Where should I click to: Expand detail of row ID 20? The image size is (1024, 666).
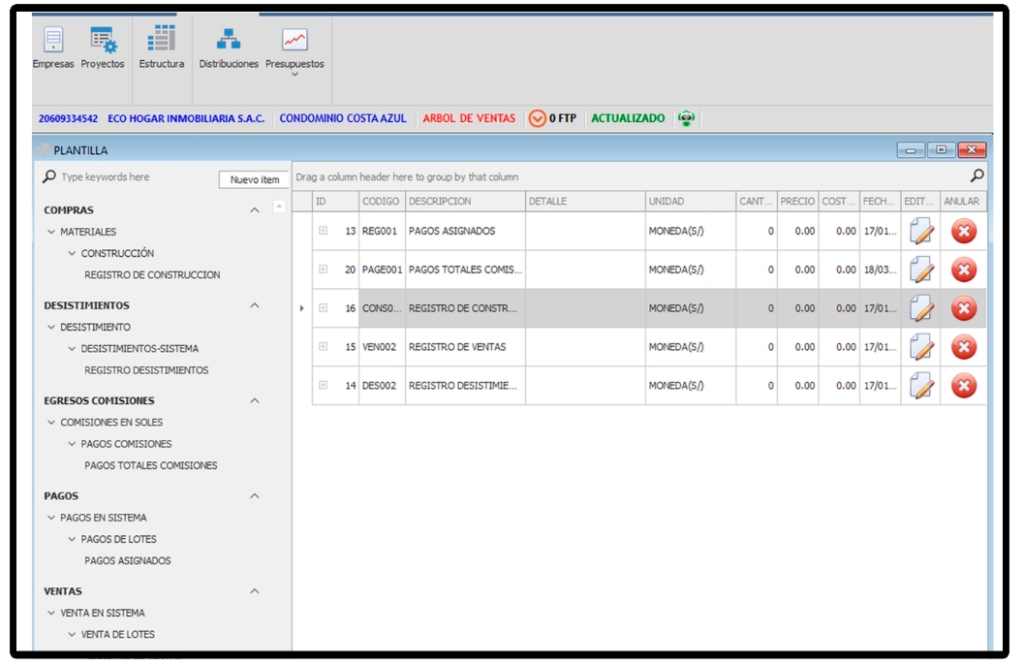click(323, 269)
